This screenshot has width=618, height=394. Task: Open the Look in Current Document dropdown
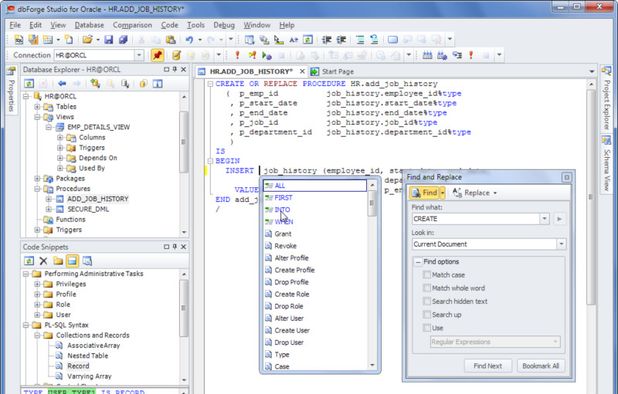click(x=561, y=244)
